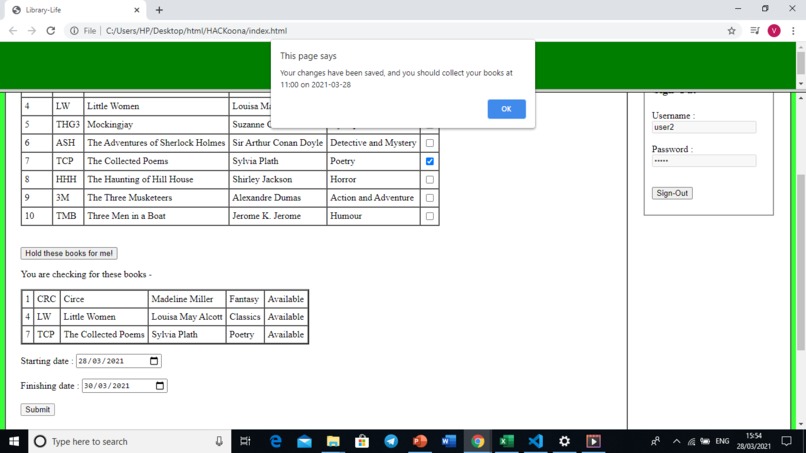This screenshot has height=453, width=806.
Task: Click the ENG language indicator
Action: pyautogui.click(x=722, y=441)
